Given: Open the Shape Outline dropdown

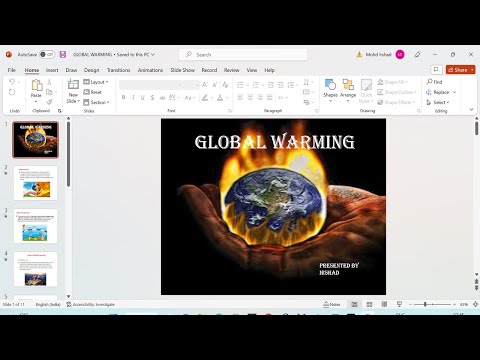Looking at the screenshot, I should click(397, 92).
